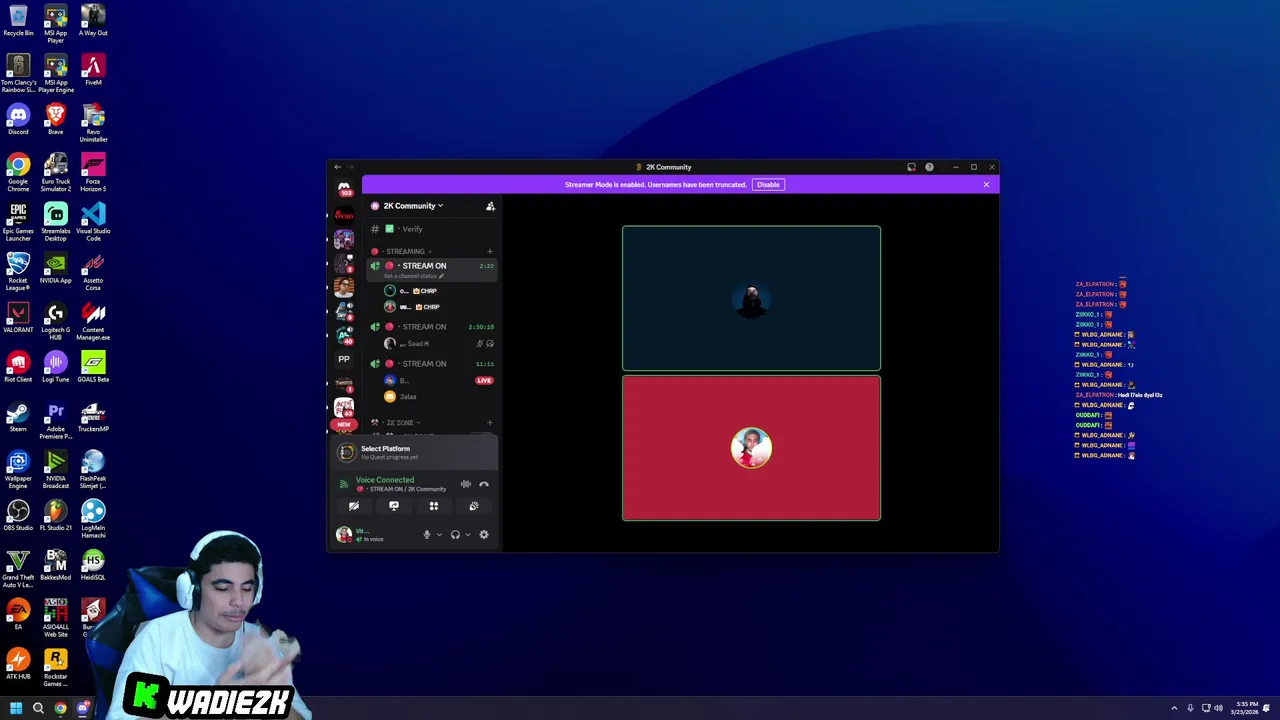This screenshot has height=720, width=1280.
Task: Open Logitech G HUB desktop shortcut
Action: pos(56,321)
